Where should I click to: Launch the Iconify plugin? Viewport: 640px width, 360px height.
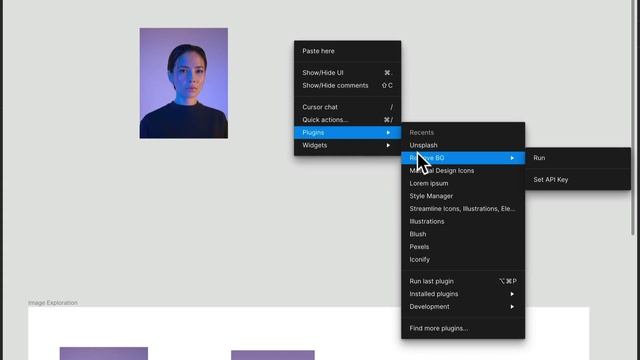[x=463, y=260]
